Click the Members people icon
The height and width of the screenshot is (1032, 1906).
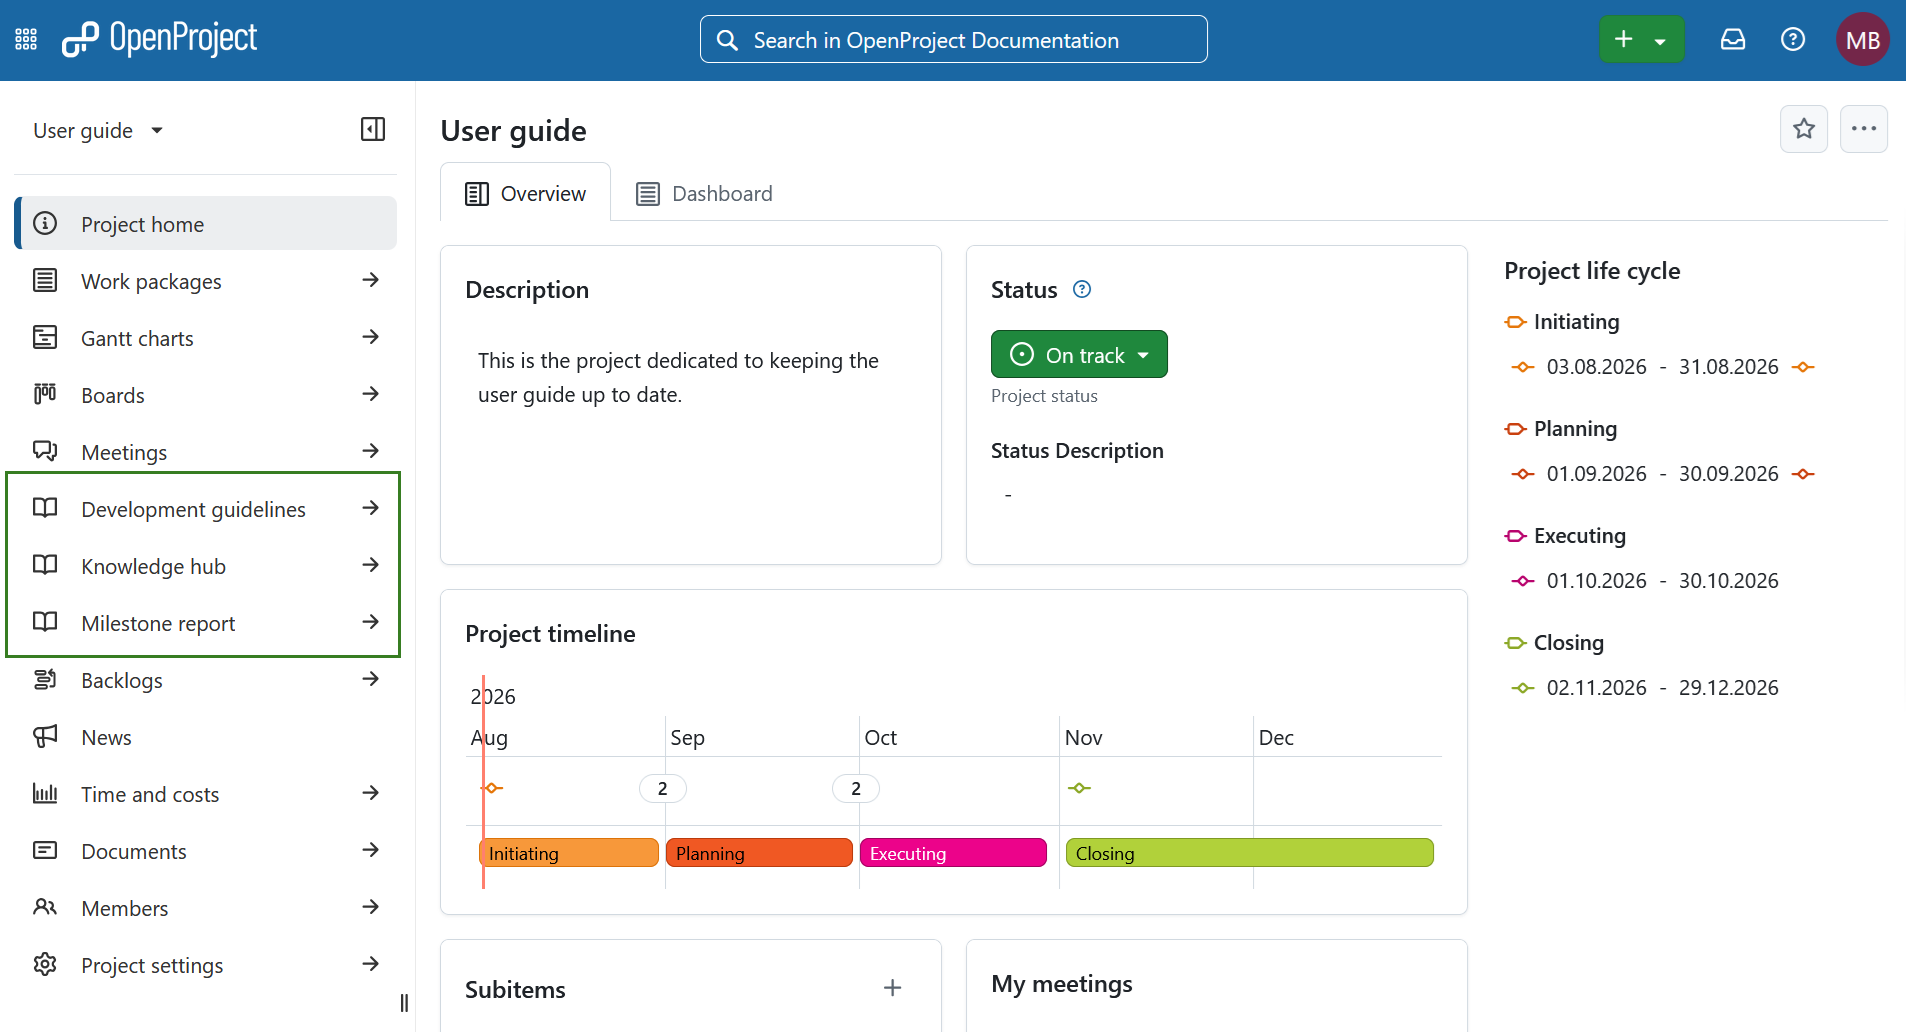(45, 907)
